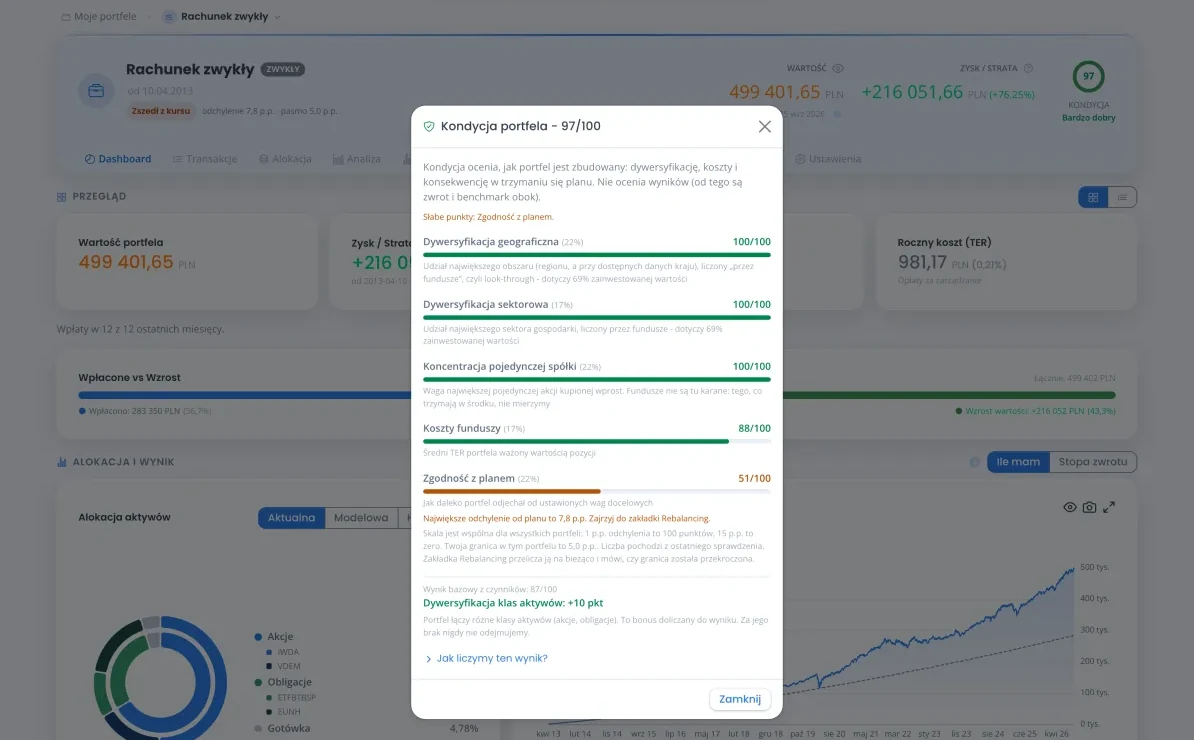1194x740 pixels.
Task: Click the briefcase icon beside Rachunek zwykły heading
Action: (96, 91)
